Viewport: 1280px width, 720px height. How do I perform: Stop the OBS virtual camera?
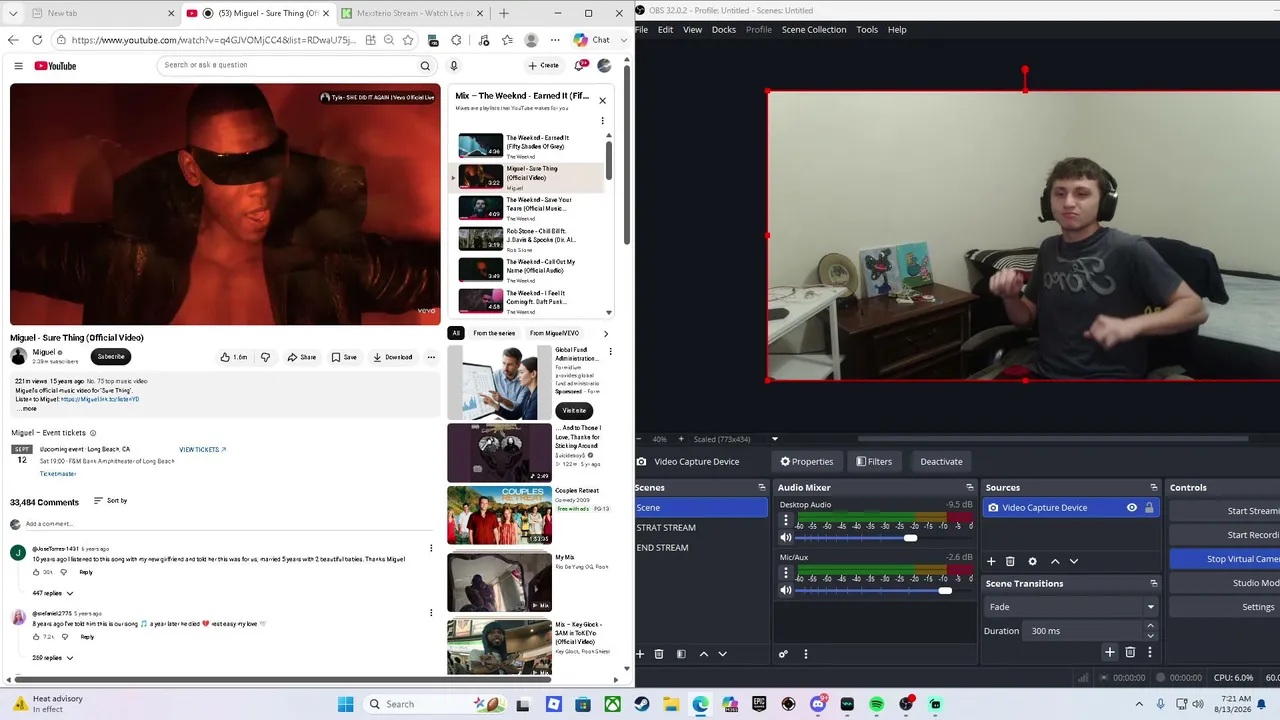coord(1224,559)
